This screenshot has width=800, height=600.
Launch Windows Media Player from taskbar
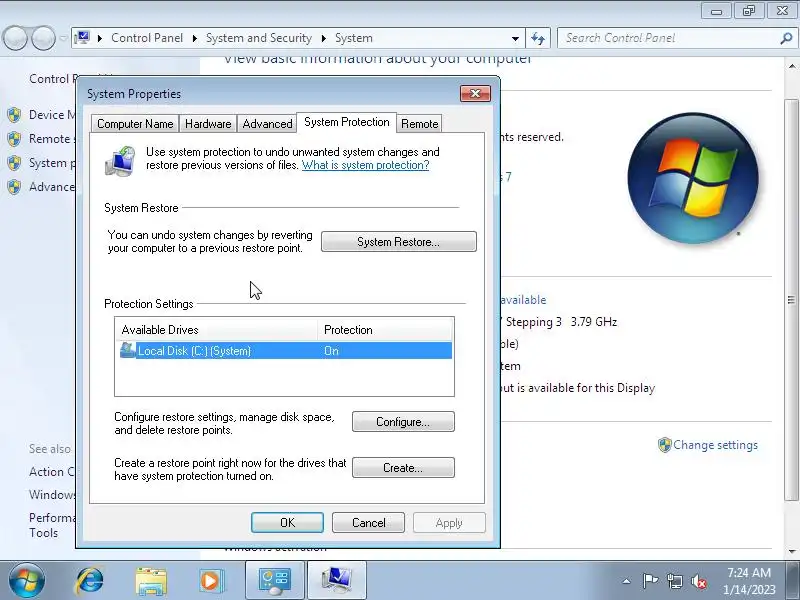(211, 581)
